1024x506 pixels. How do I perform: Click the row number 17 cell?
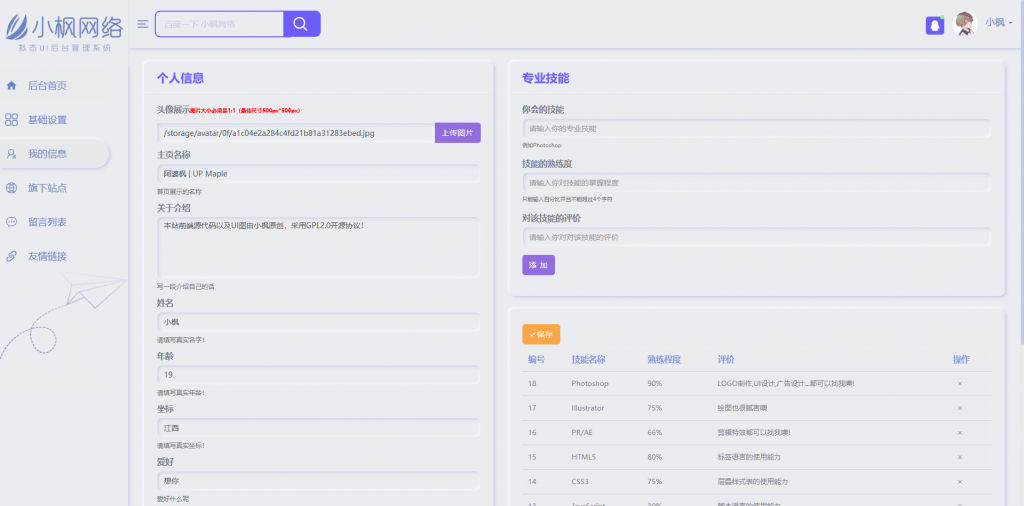click(532, 408)
